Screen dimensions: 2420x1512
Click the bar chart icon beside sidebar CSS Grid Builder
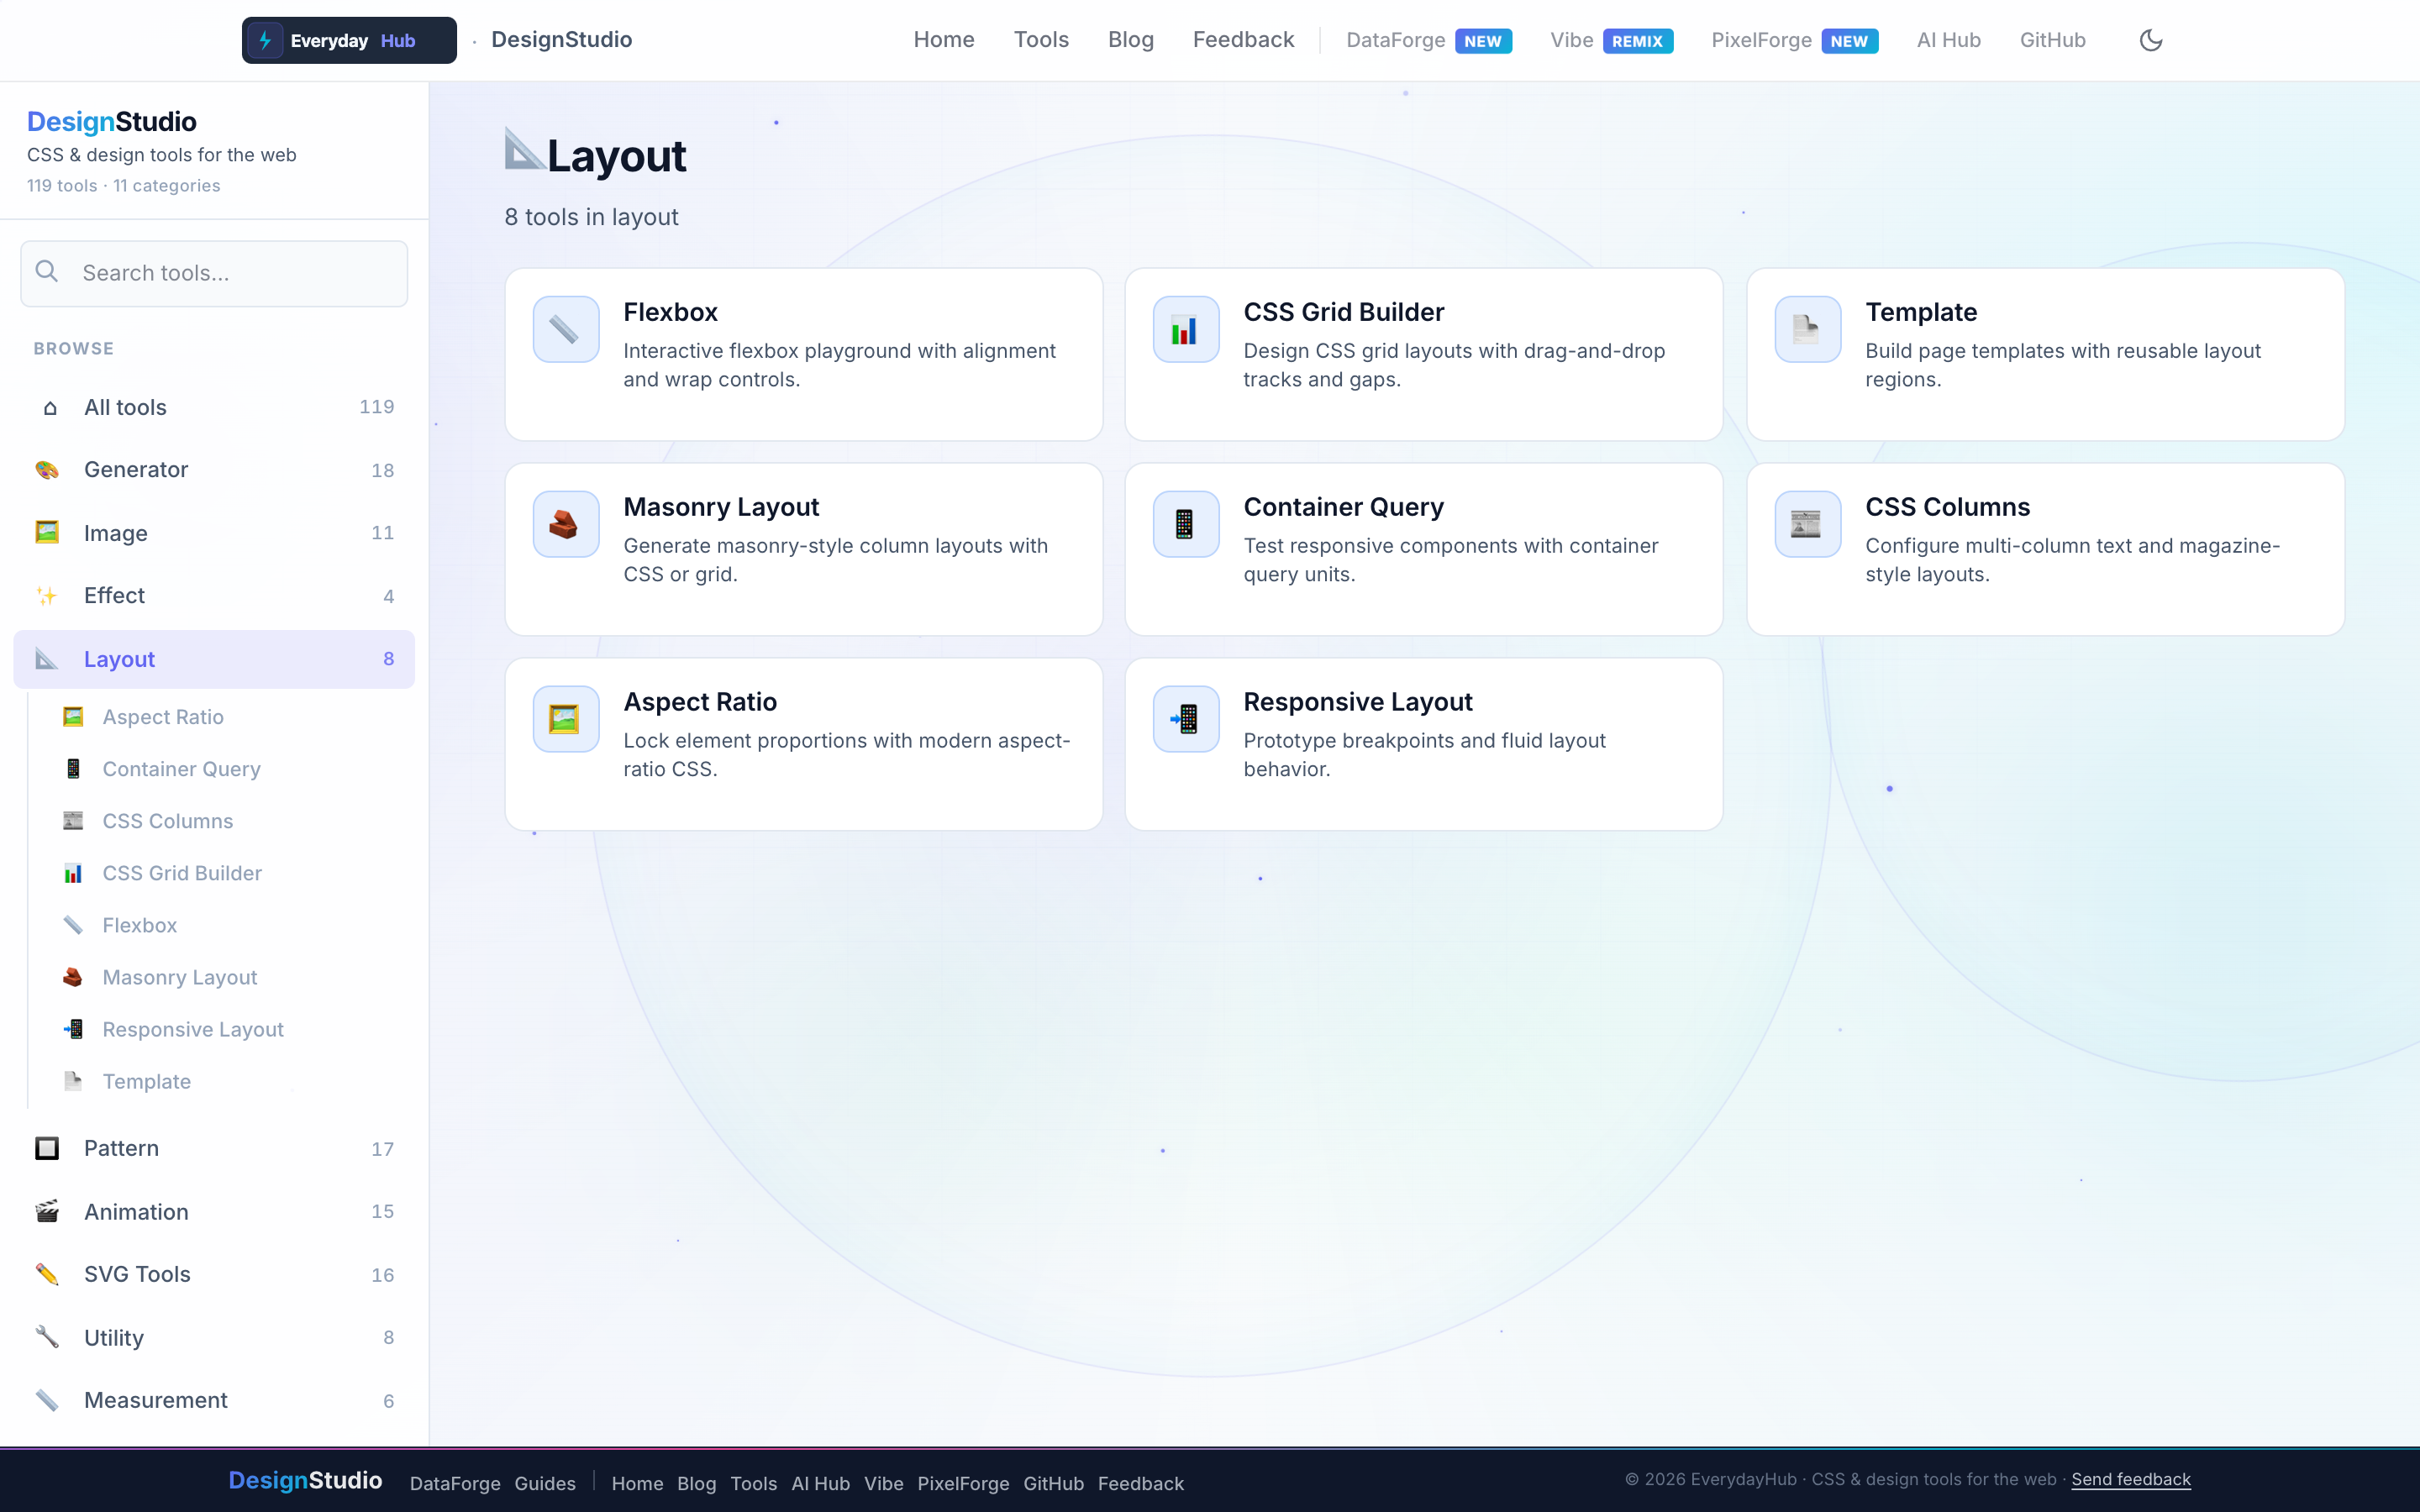tap(73, 873)
